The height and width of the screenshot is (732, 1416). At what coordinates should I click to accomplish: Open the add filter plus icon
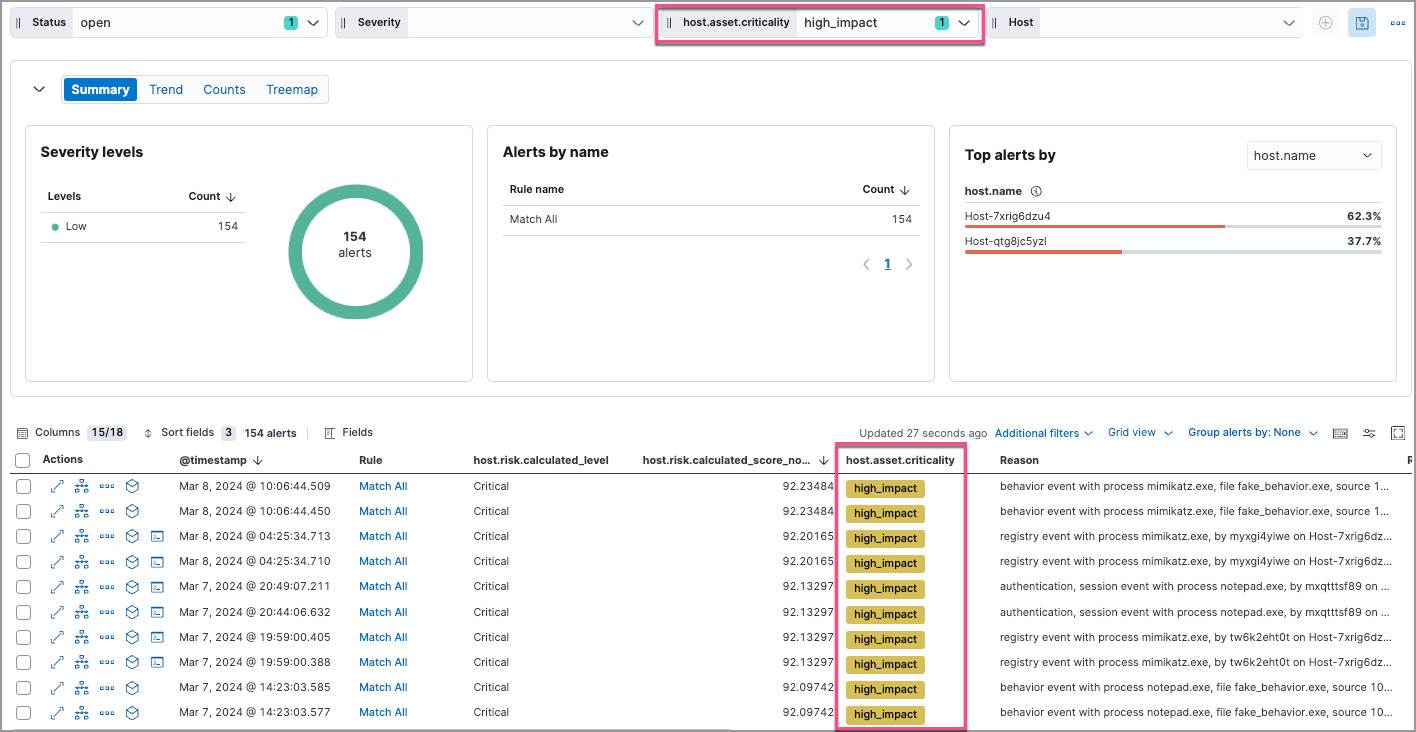[1325, 22]
